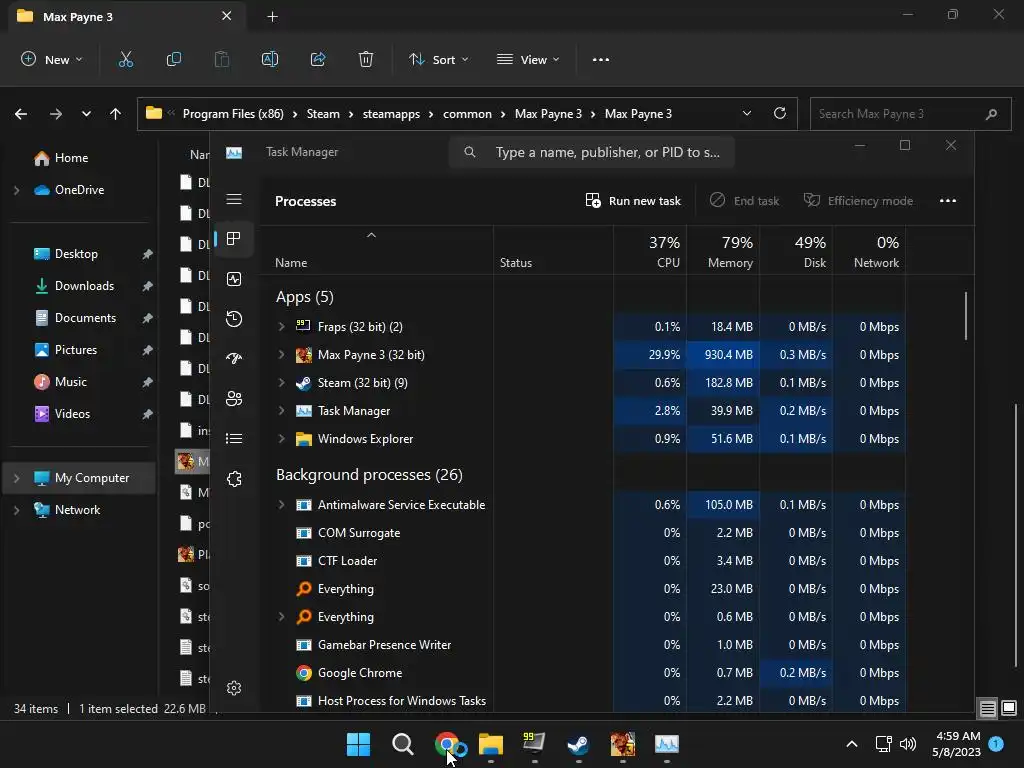Open the View menu

point(528,59)
